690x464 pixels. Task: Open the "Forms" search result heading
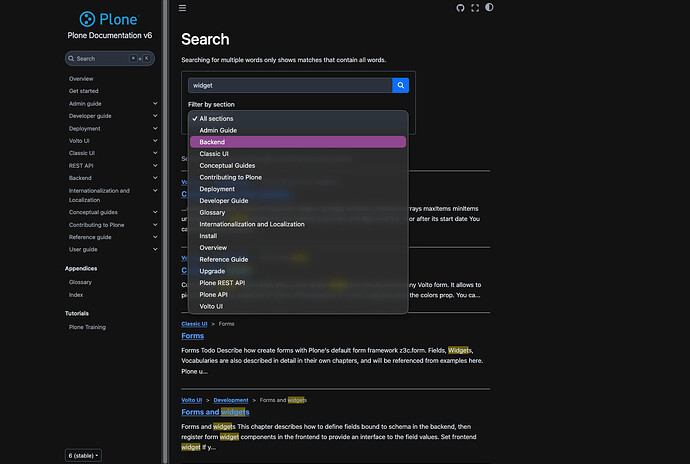tap(192, 336)
